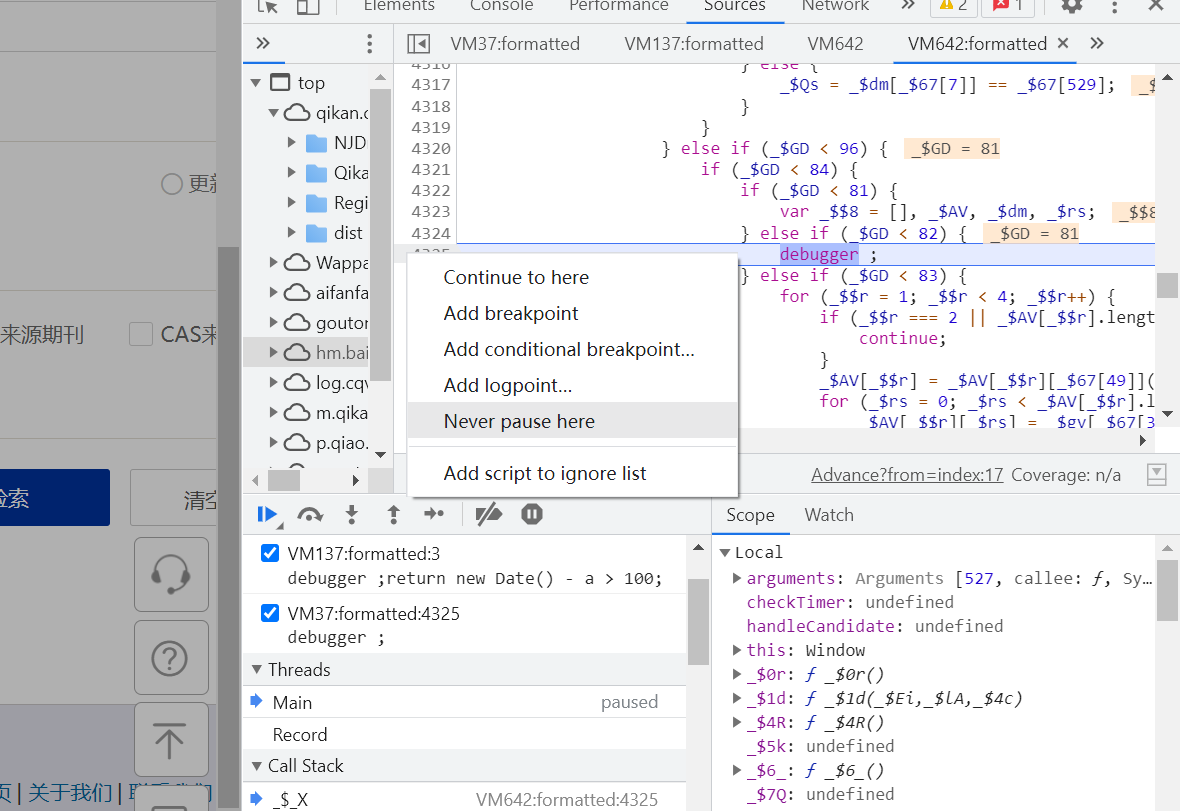The width and height of the screenshot is (1180, 811).
Task: Click the navigator tree vertical scrollbar
Action: [380, 233]
